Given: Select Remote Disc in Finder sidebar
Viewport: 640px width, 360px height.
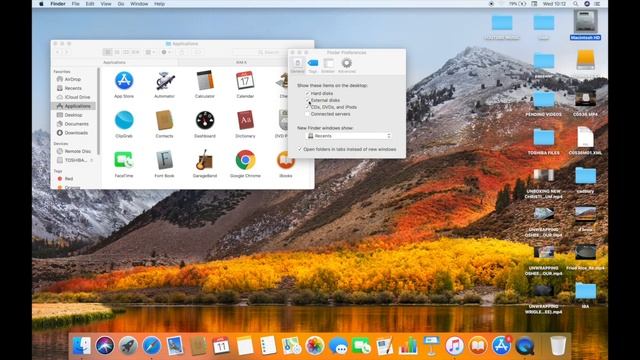Looking at the screenshot, I should [74, 151].
